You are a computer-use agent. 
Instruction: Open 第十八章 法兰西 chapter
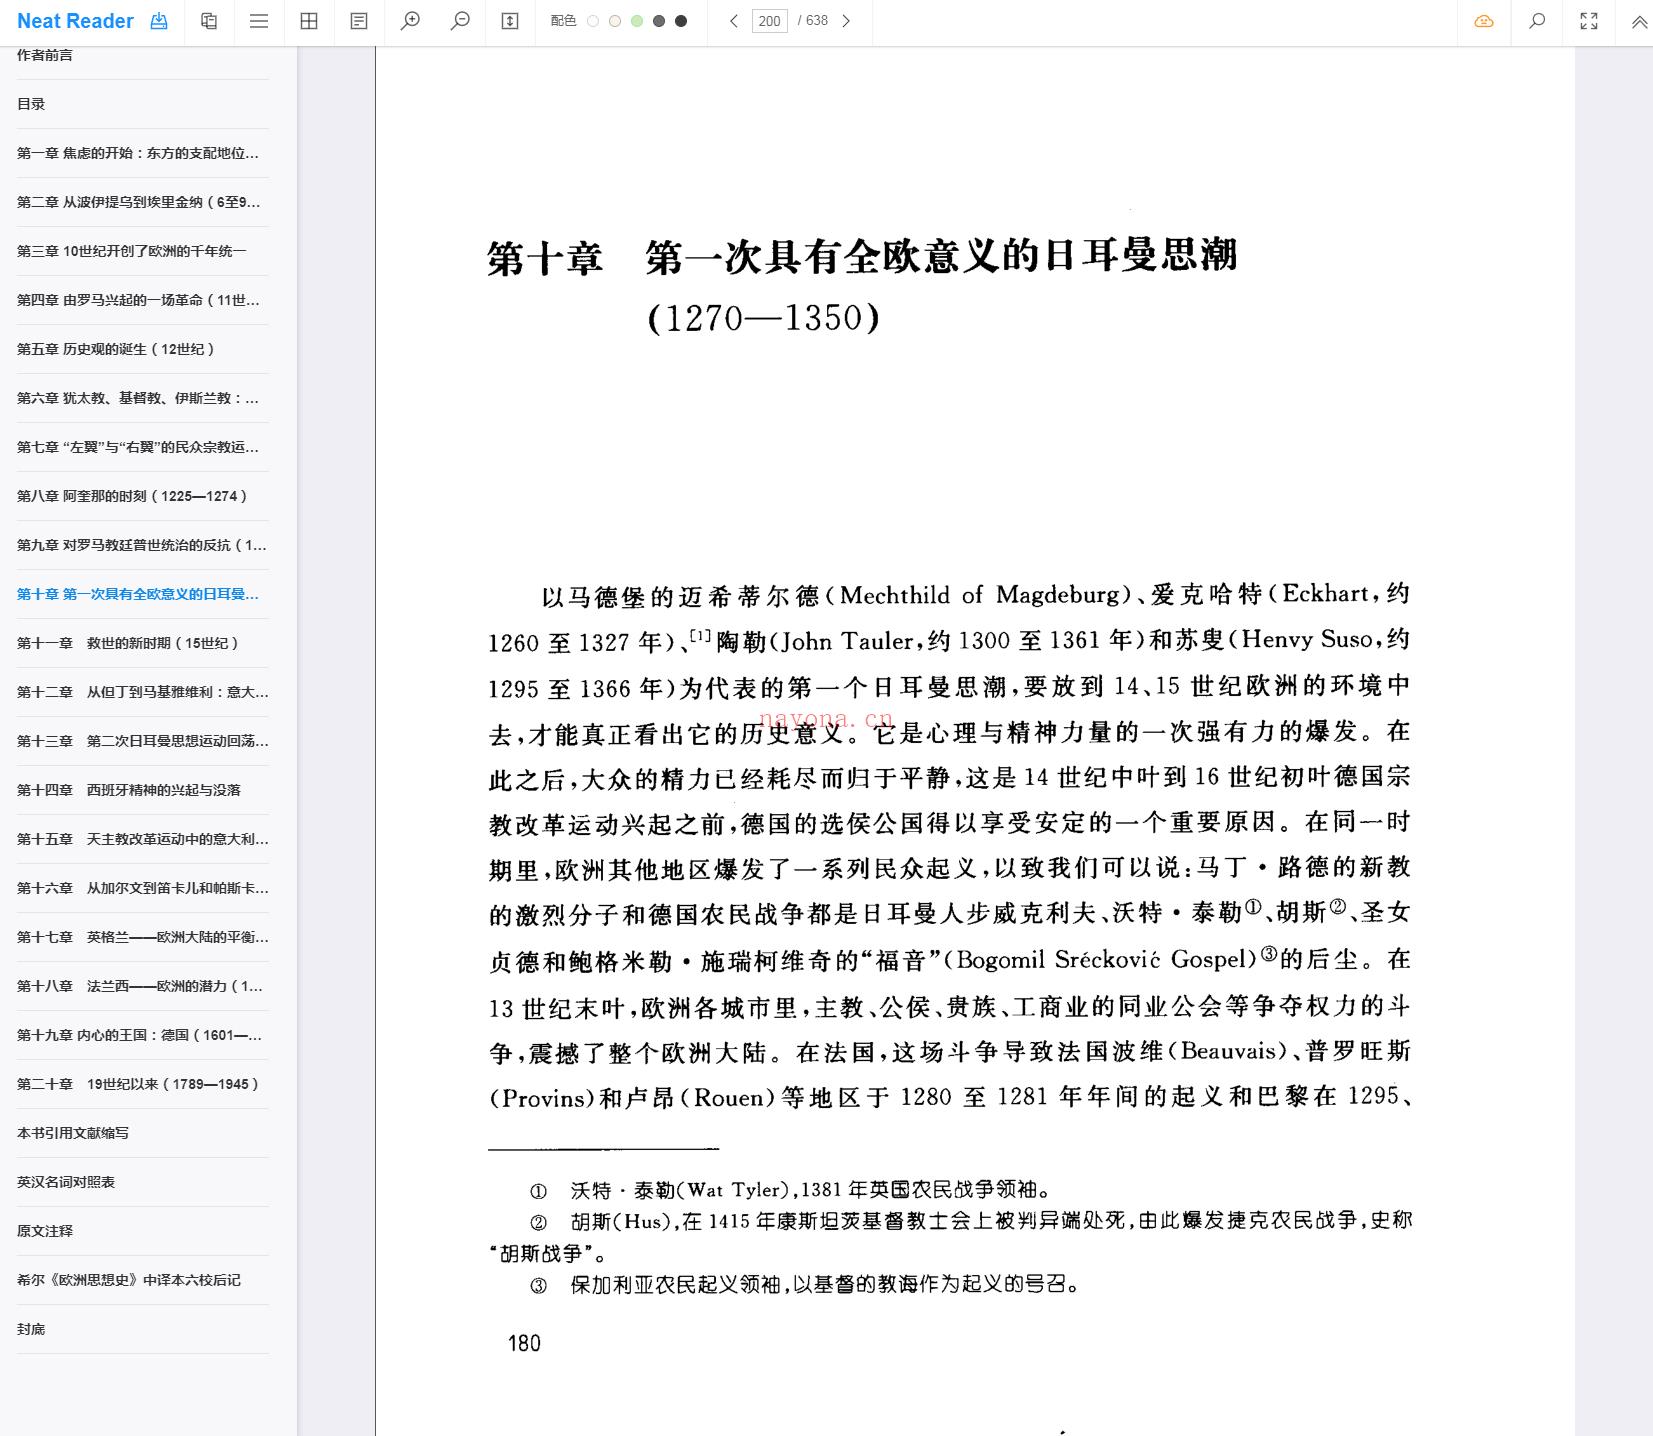click(x=142, y=986)
